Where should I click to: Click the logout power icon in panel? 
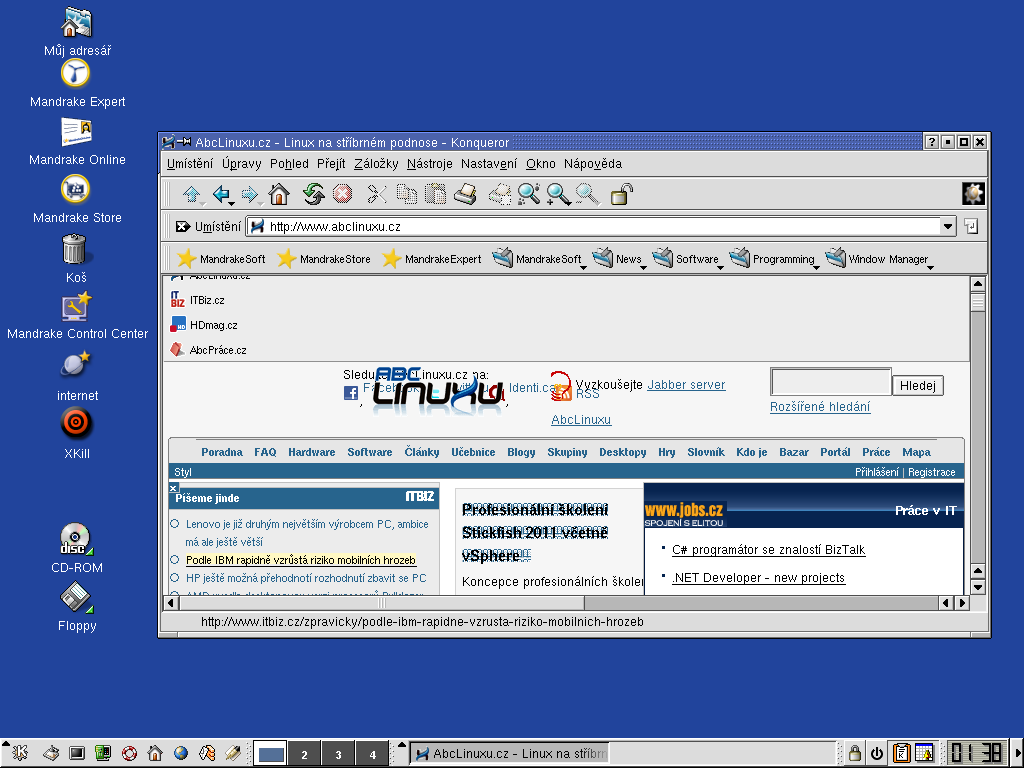pyautogui.click(x=877, y=754)
